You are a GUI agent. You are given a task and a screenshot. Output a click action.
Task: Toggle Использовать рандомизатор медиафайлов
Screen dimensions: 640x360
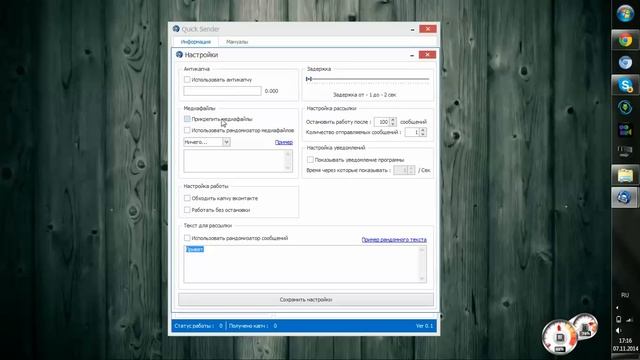tap(187, 130)
